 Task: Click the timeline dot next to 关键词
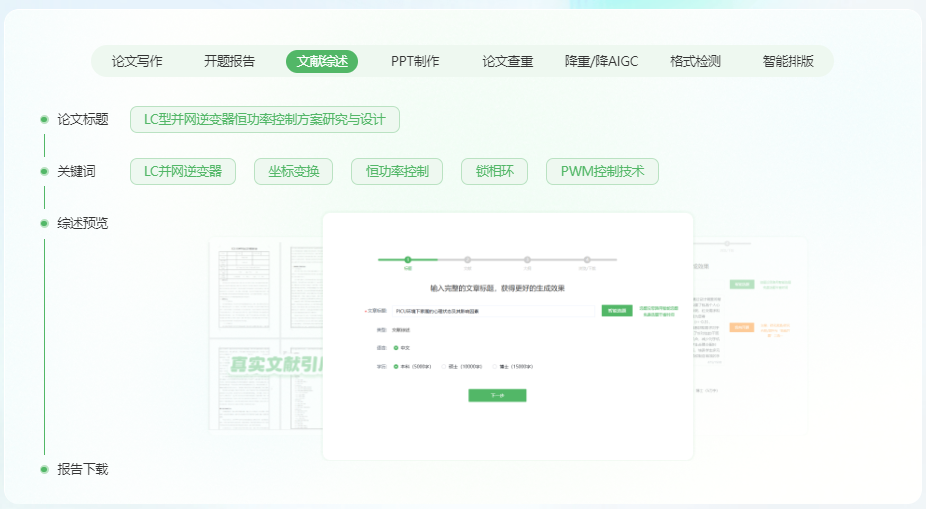(44, 171)
